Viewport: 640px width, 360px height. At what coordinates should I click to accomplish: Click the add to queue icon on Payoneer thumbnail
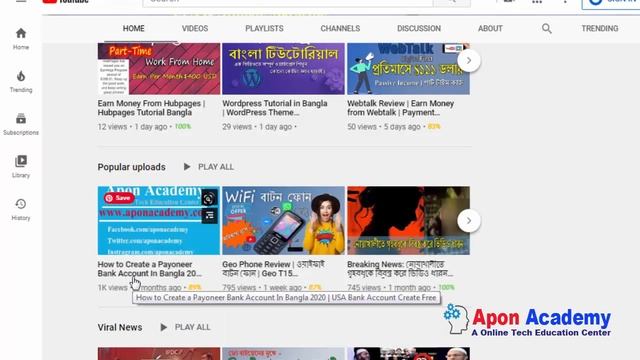tap(209, 216)
